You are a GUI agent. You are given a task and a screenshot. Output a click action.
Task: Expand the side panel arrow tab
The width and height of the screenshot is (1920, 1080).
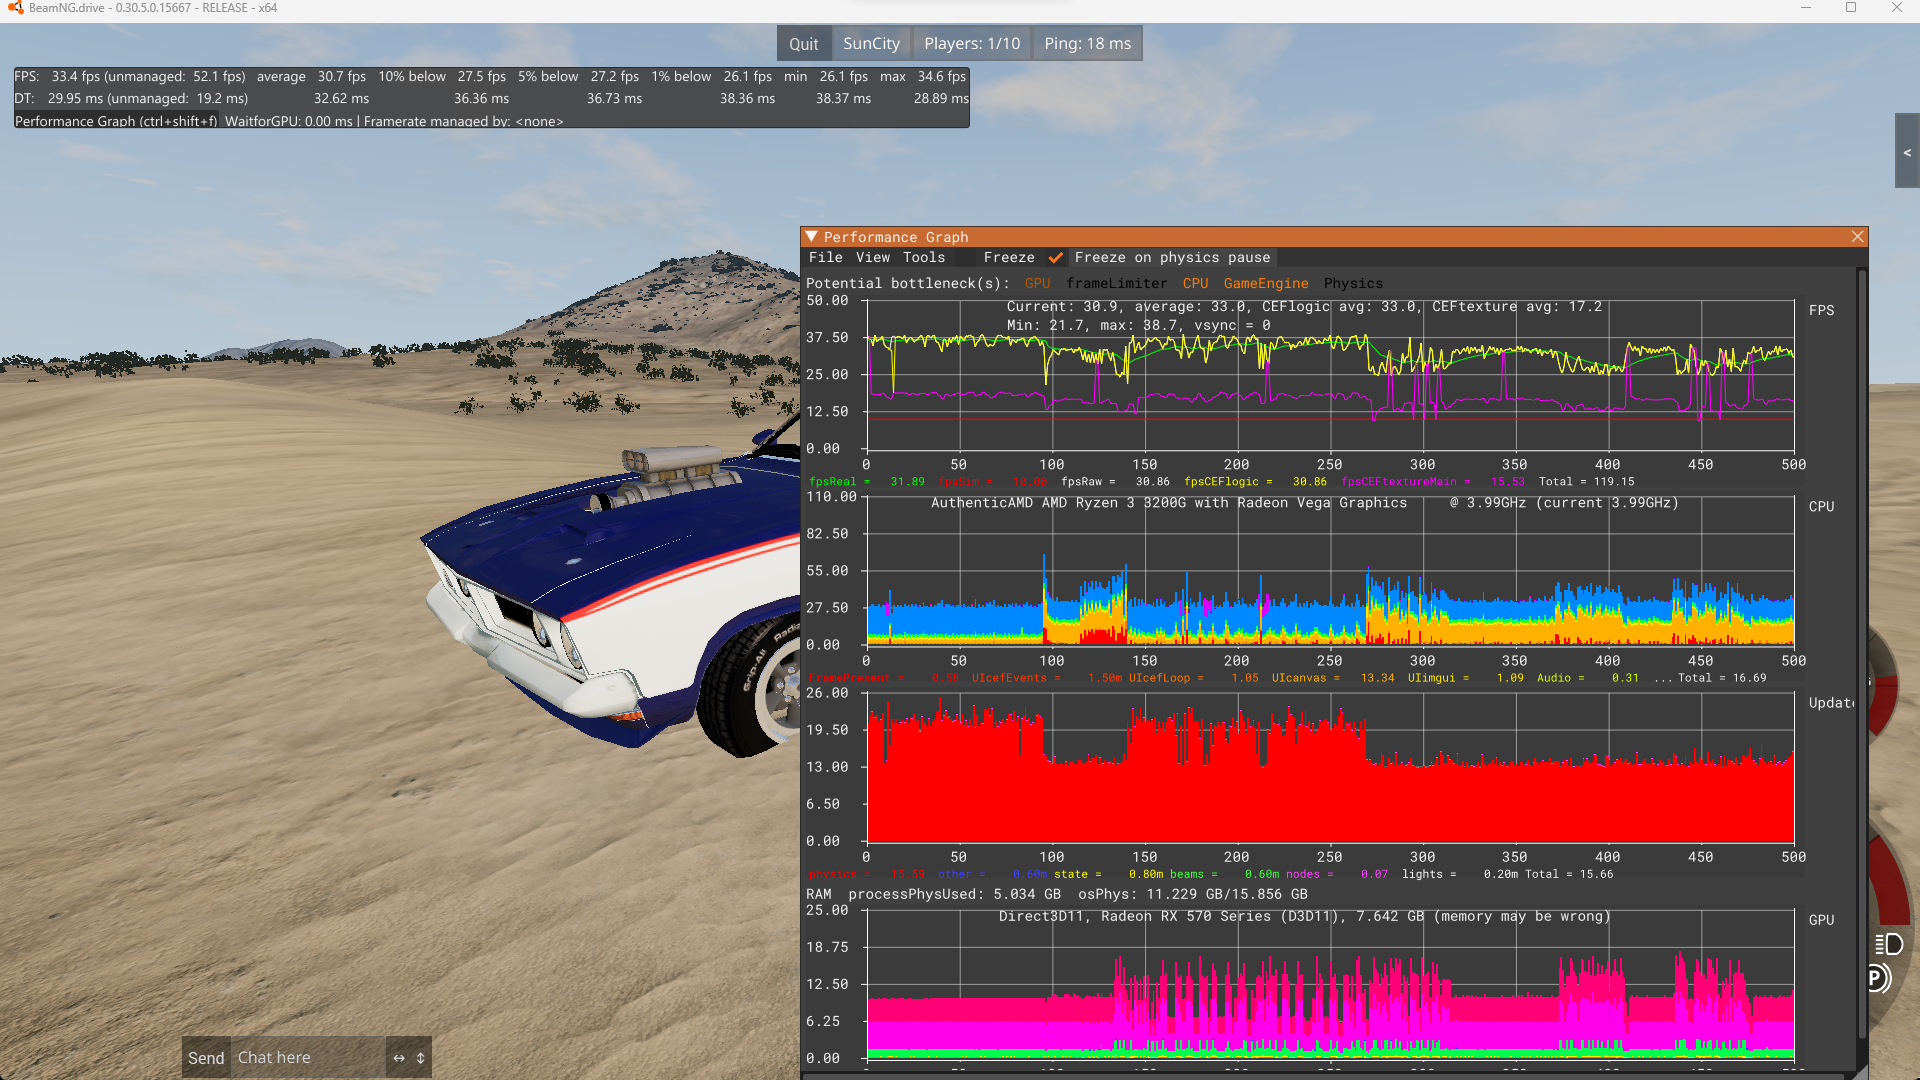(x=1907, y=151)
